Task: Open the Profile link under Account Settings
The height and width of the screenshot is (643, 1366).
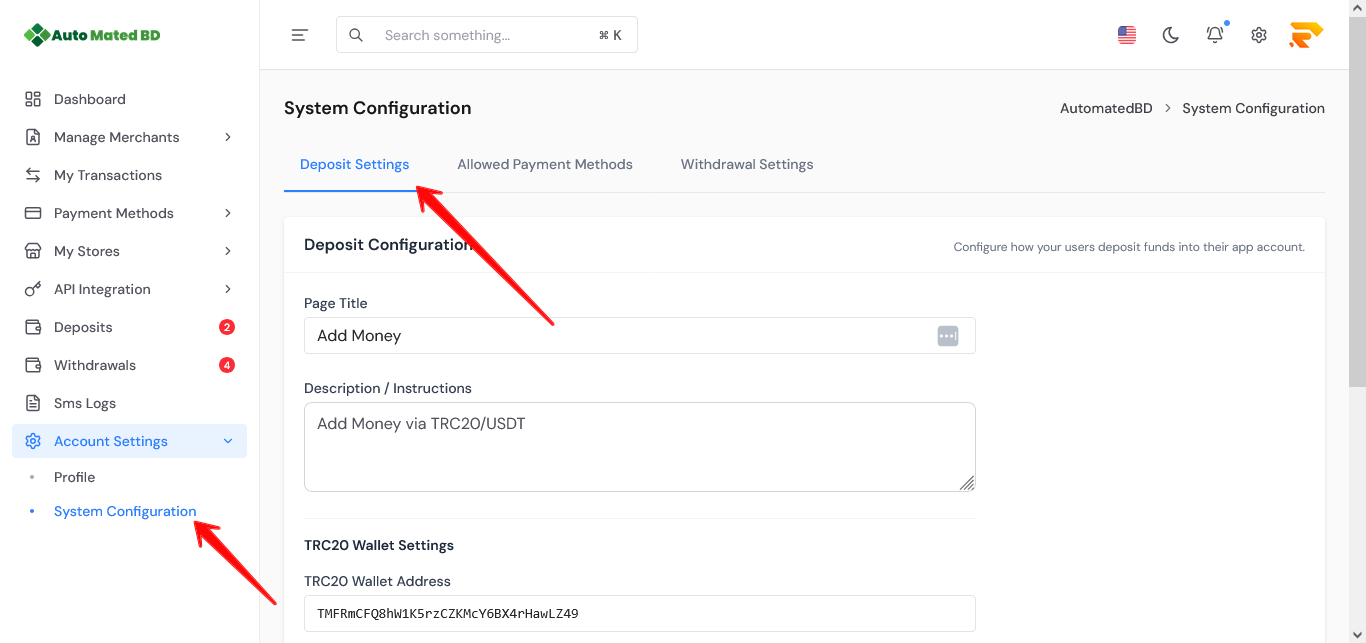Action: [75, 477]
